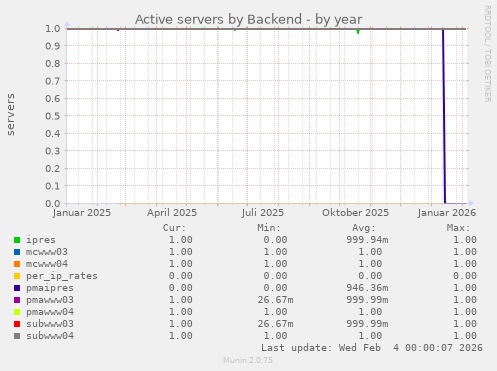
Task: Click the subwww03 Min value 26.67m
Action: pyautogui.click(x=275, y=324)
